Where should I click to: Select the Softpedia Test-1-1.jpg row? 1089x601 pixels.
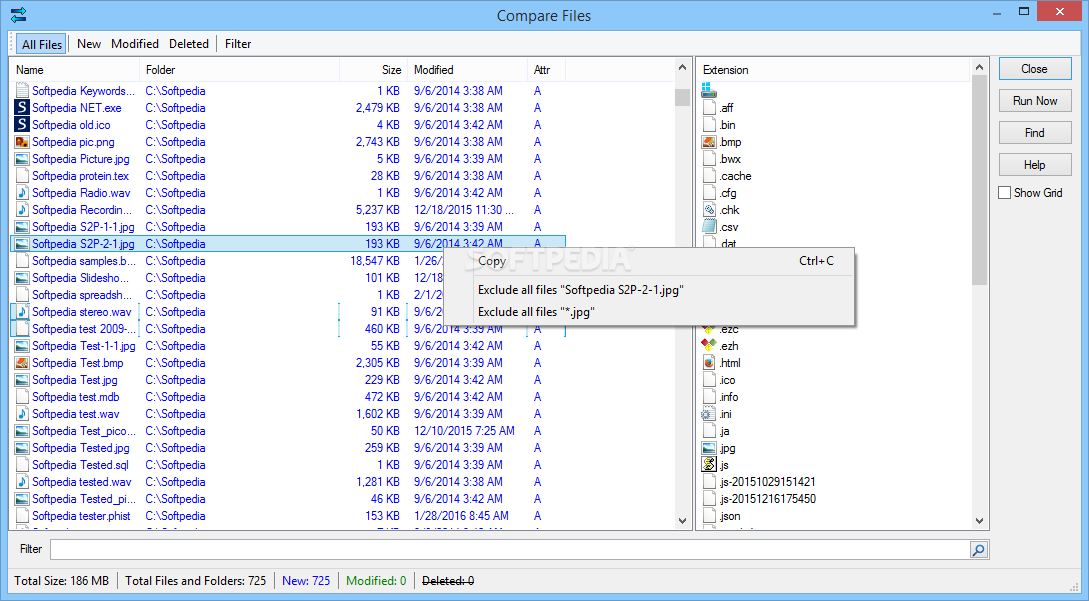point(288,346)
